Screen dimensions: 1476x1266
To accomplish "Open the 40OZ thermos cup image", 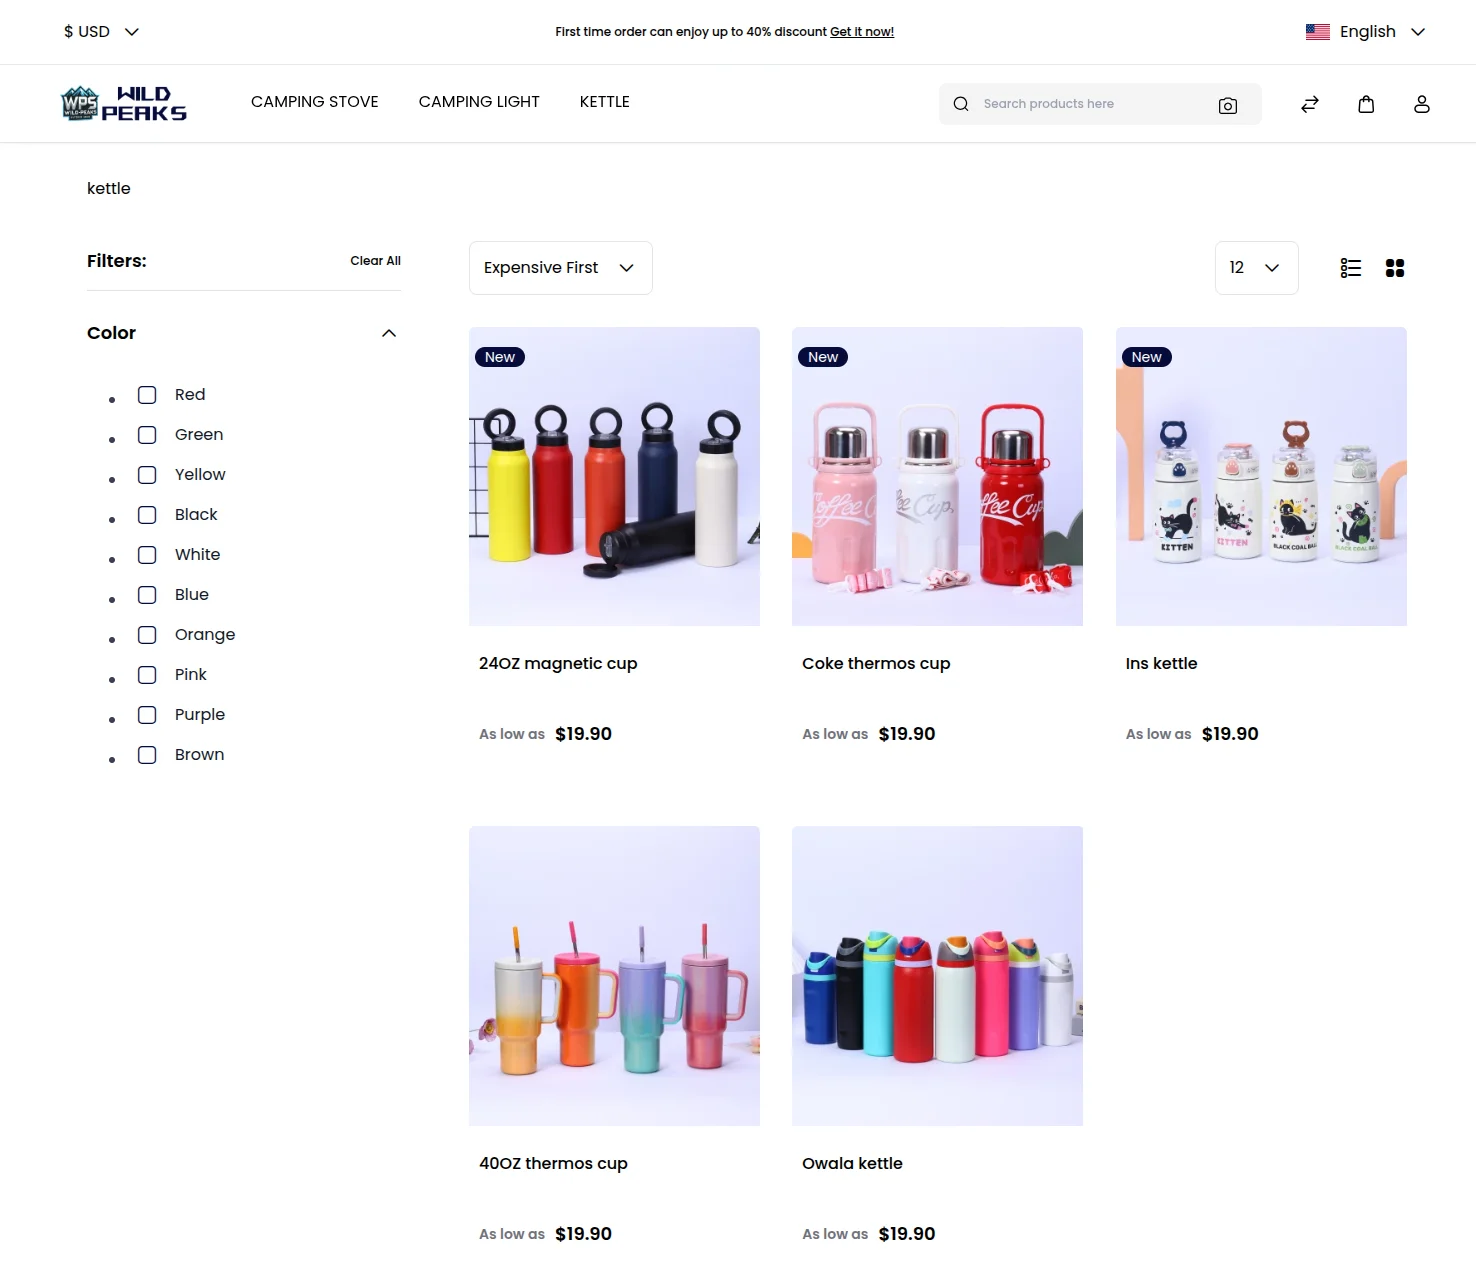I will coord(614,976).
